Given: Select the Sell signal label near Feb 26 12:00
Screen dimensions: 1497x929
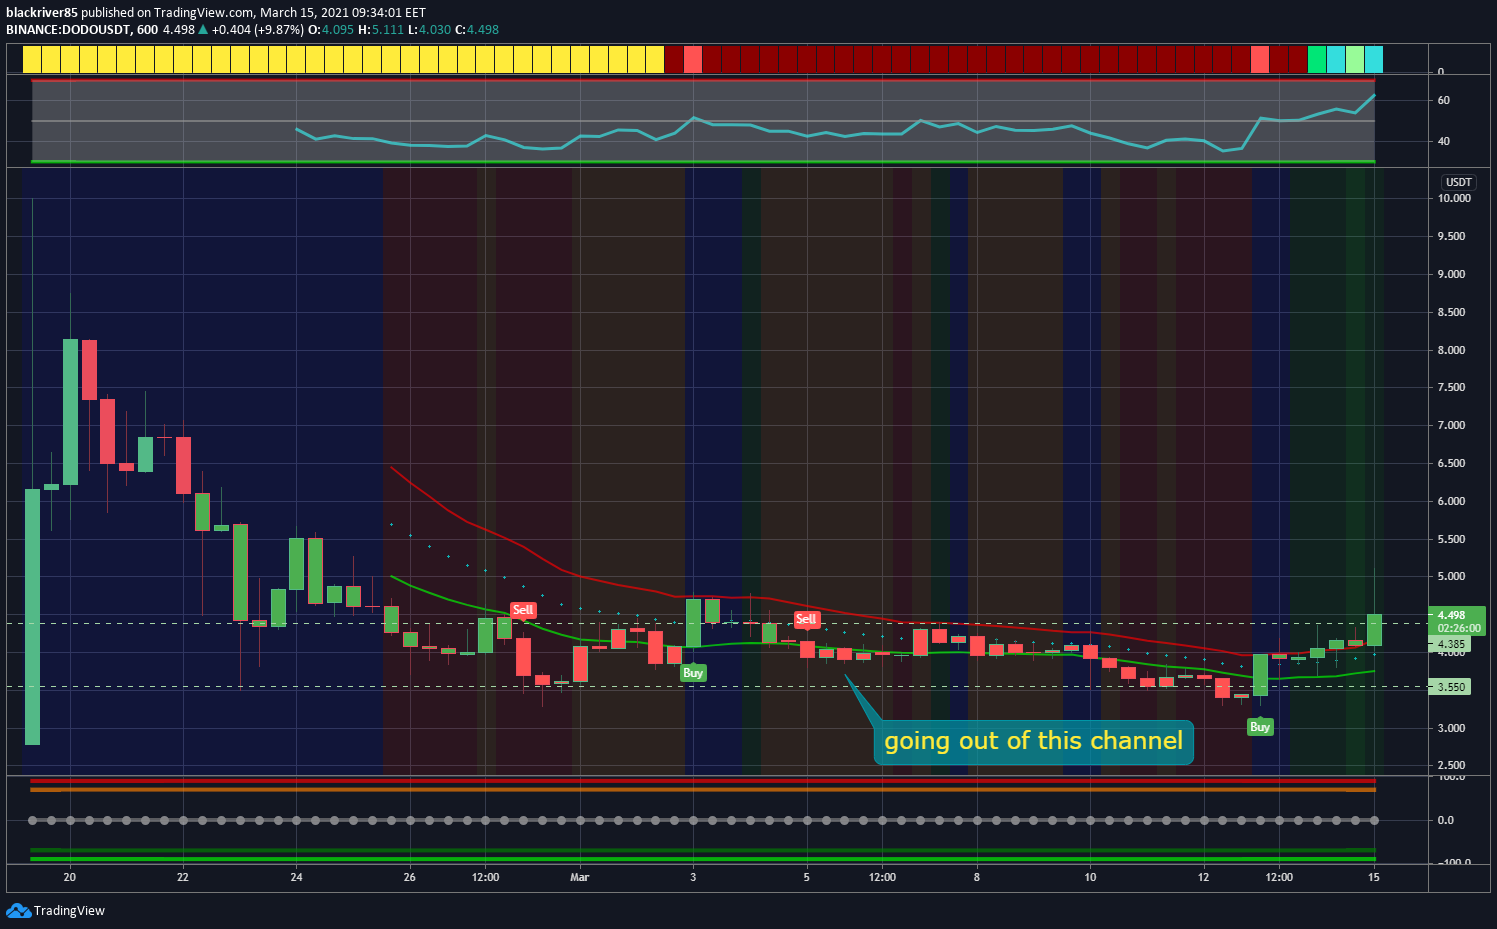Looking at the screenshot, I should pos(523,610).
